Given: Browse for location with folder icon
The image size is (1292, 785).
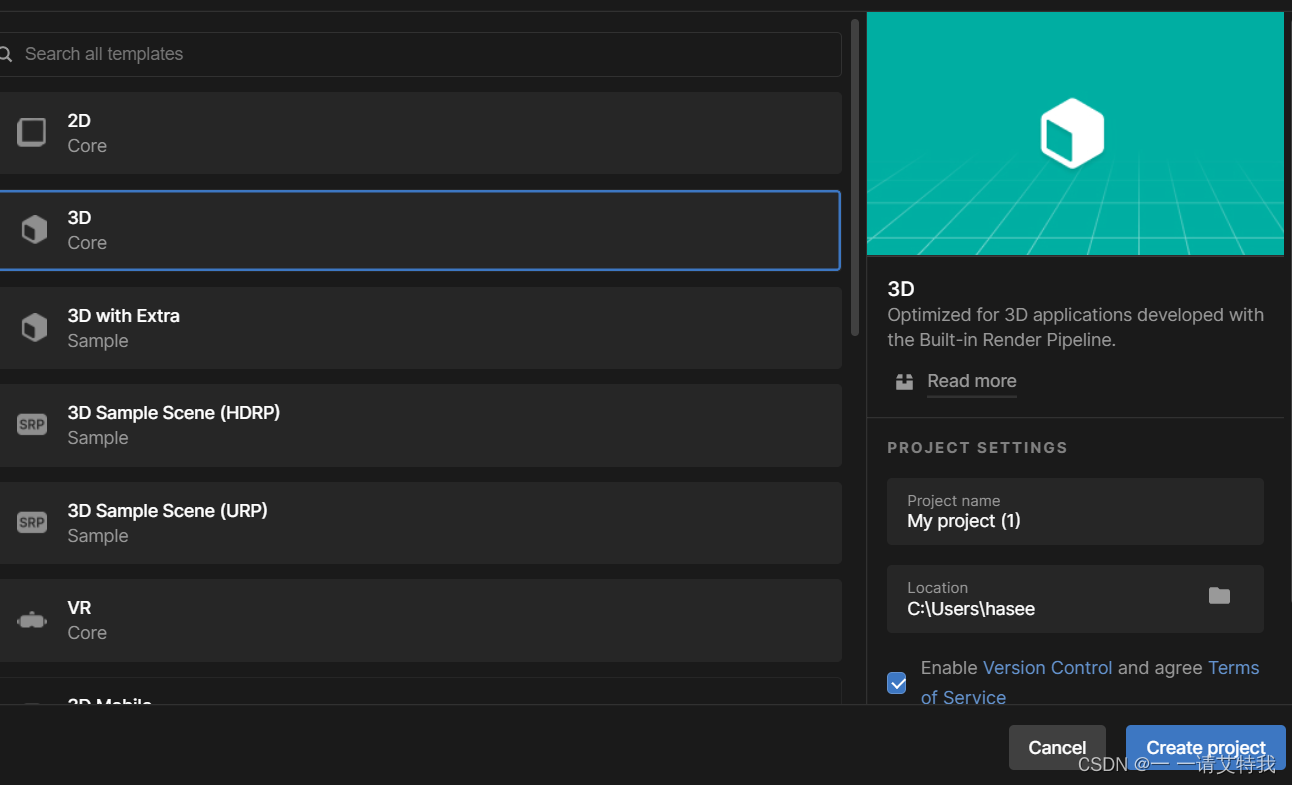Looking at the screenshot, I should click(x=1219, y=596).
